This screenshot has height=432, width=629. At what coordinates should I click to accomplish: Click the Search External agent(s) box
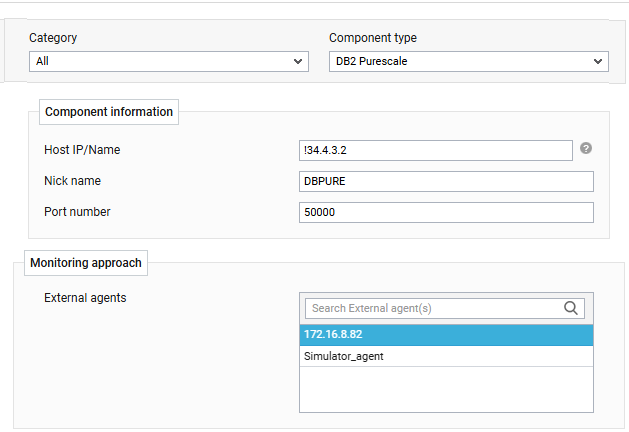[432, 308]
